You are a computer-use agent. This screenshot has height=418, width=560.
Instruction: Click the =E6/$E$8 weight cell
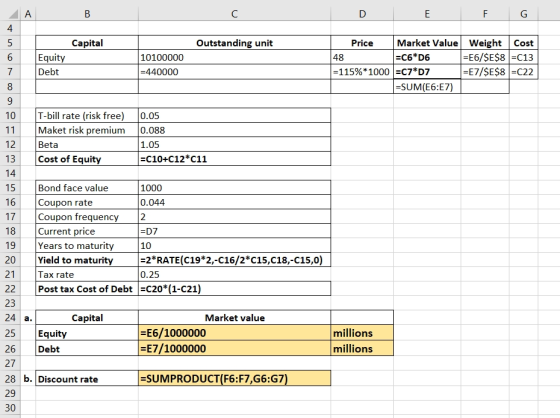click(x=485, y=57)
